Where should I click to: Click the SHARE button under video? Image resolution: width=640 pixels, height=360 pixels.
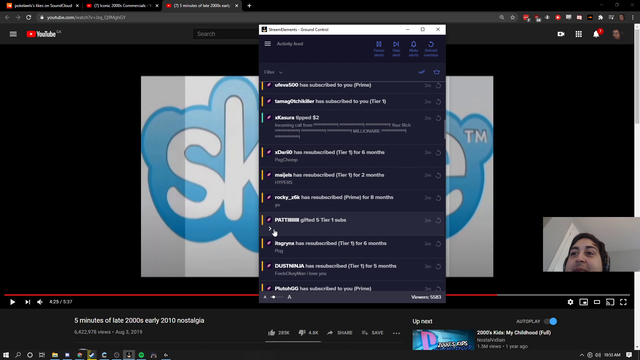pyautogui.click(x=340, y=333)
